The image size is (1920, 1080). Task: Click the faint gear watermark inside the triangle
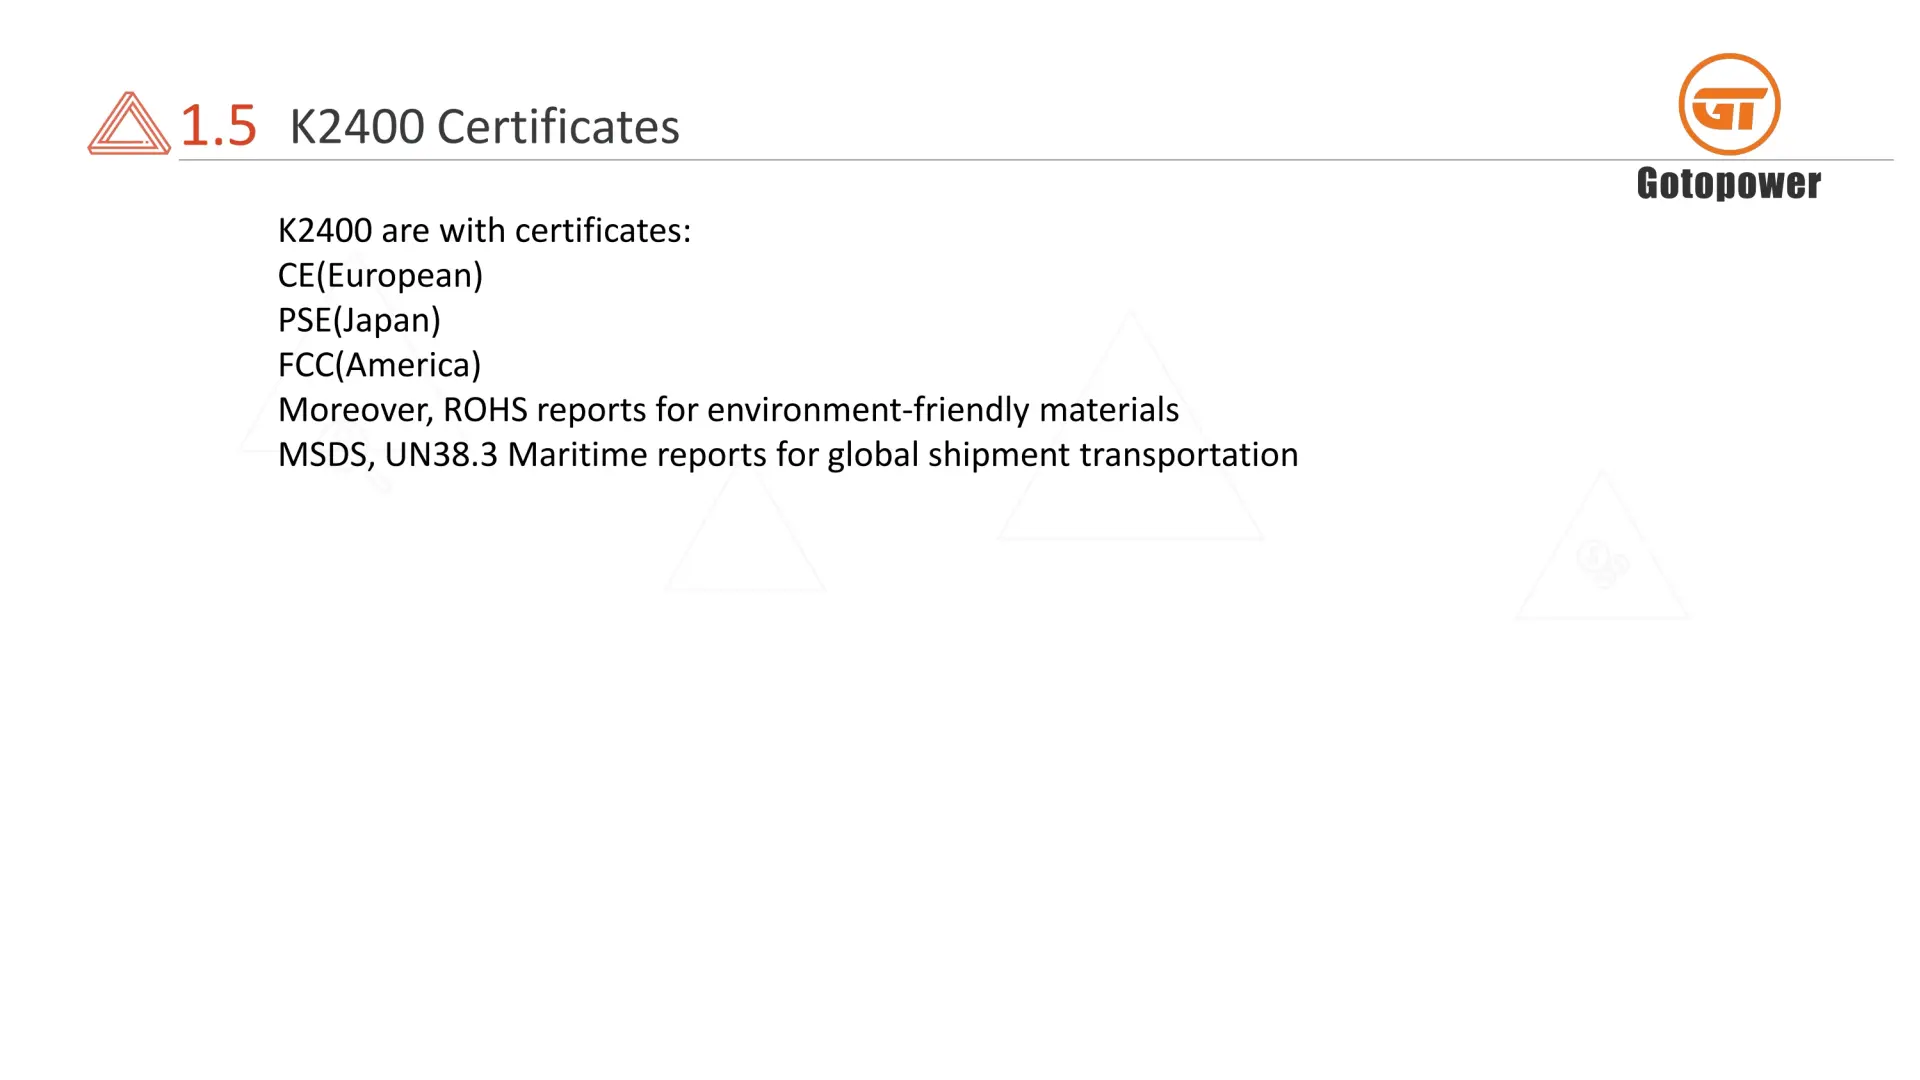pyautogui.click(x=1602, y=563)
